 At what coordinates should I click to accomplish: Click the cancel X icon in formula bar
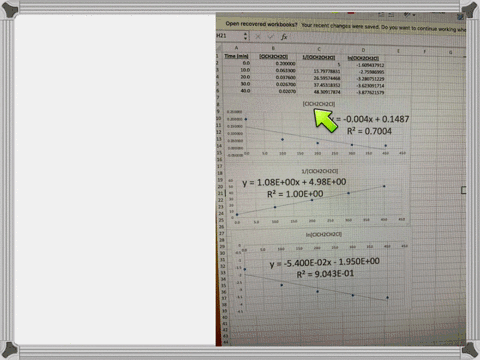click(258, 36)
